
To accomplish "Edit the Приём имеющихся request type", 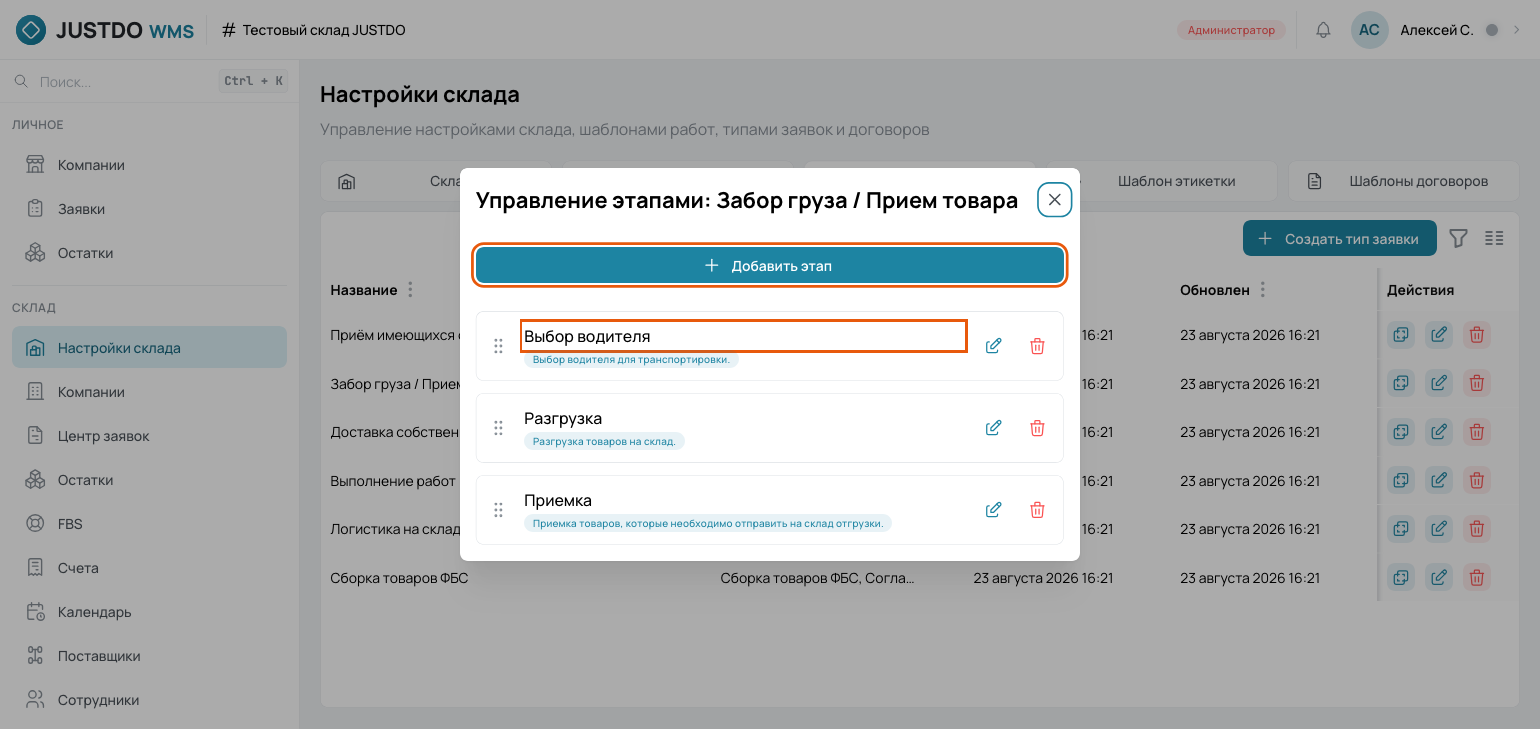I will 1439,335.
